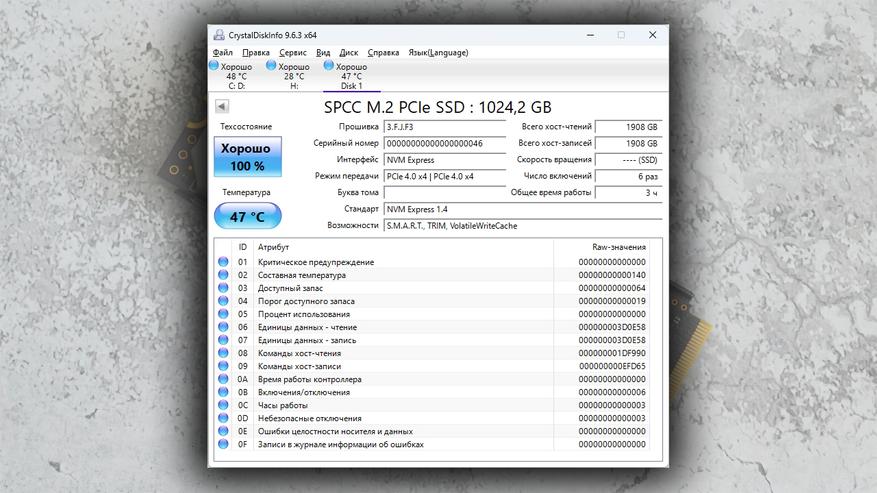Image resolution: width=877 pixels, height=493 pixels.
Task: Click the Хорошо 100 % health status button
Action: pyautogui.click(x=248, y=157)
